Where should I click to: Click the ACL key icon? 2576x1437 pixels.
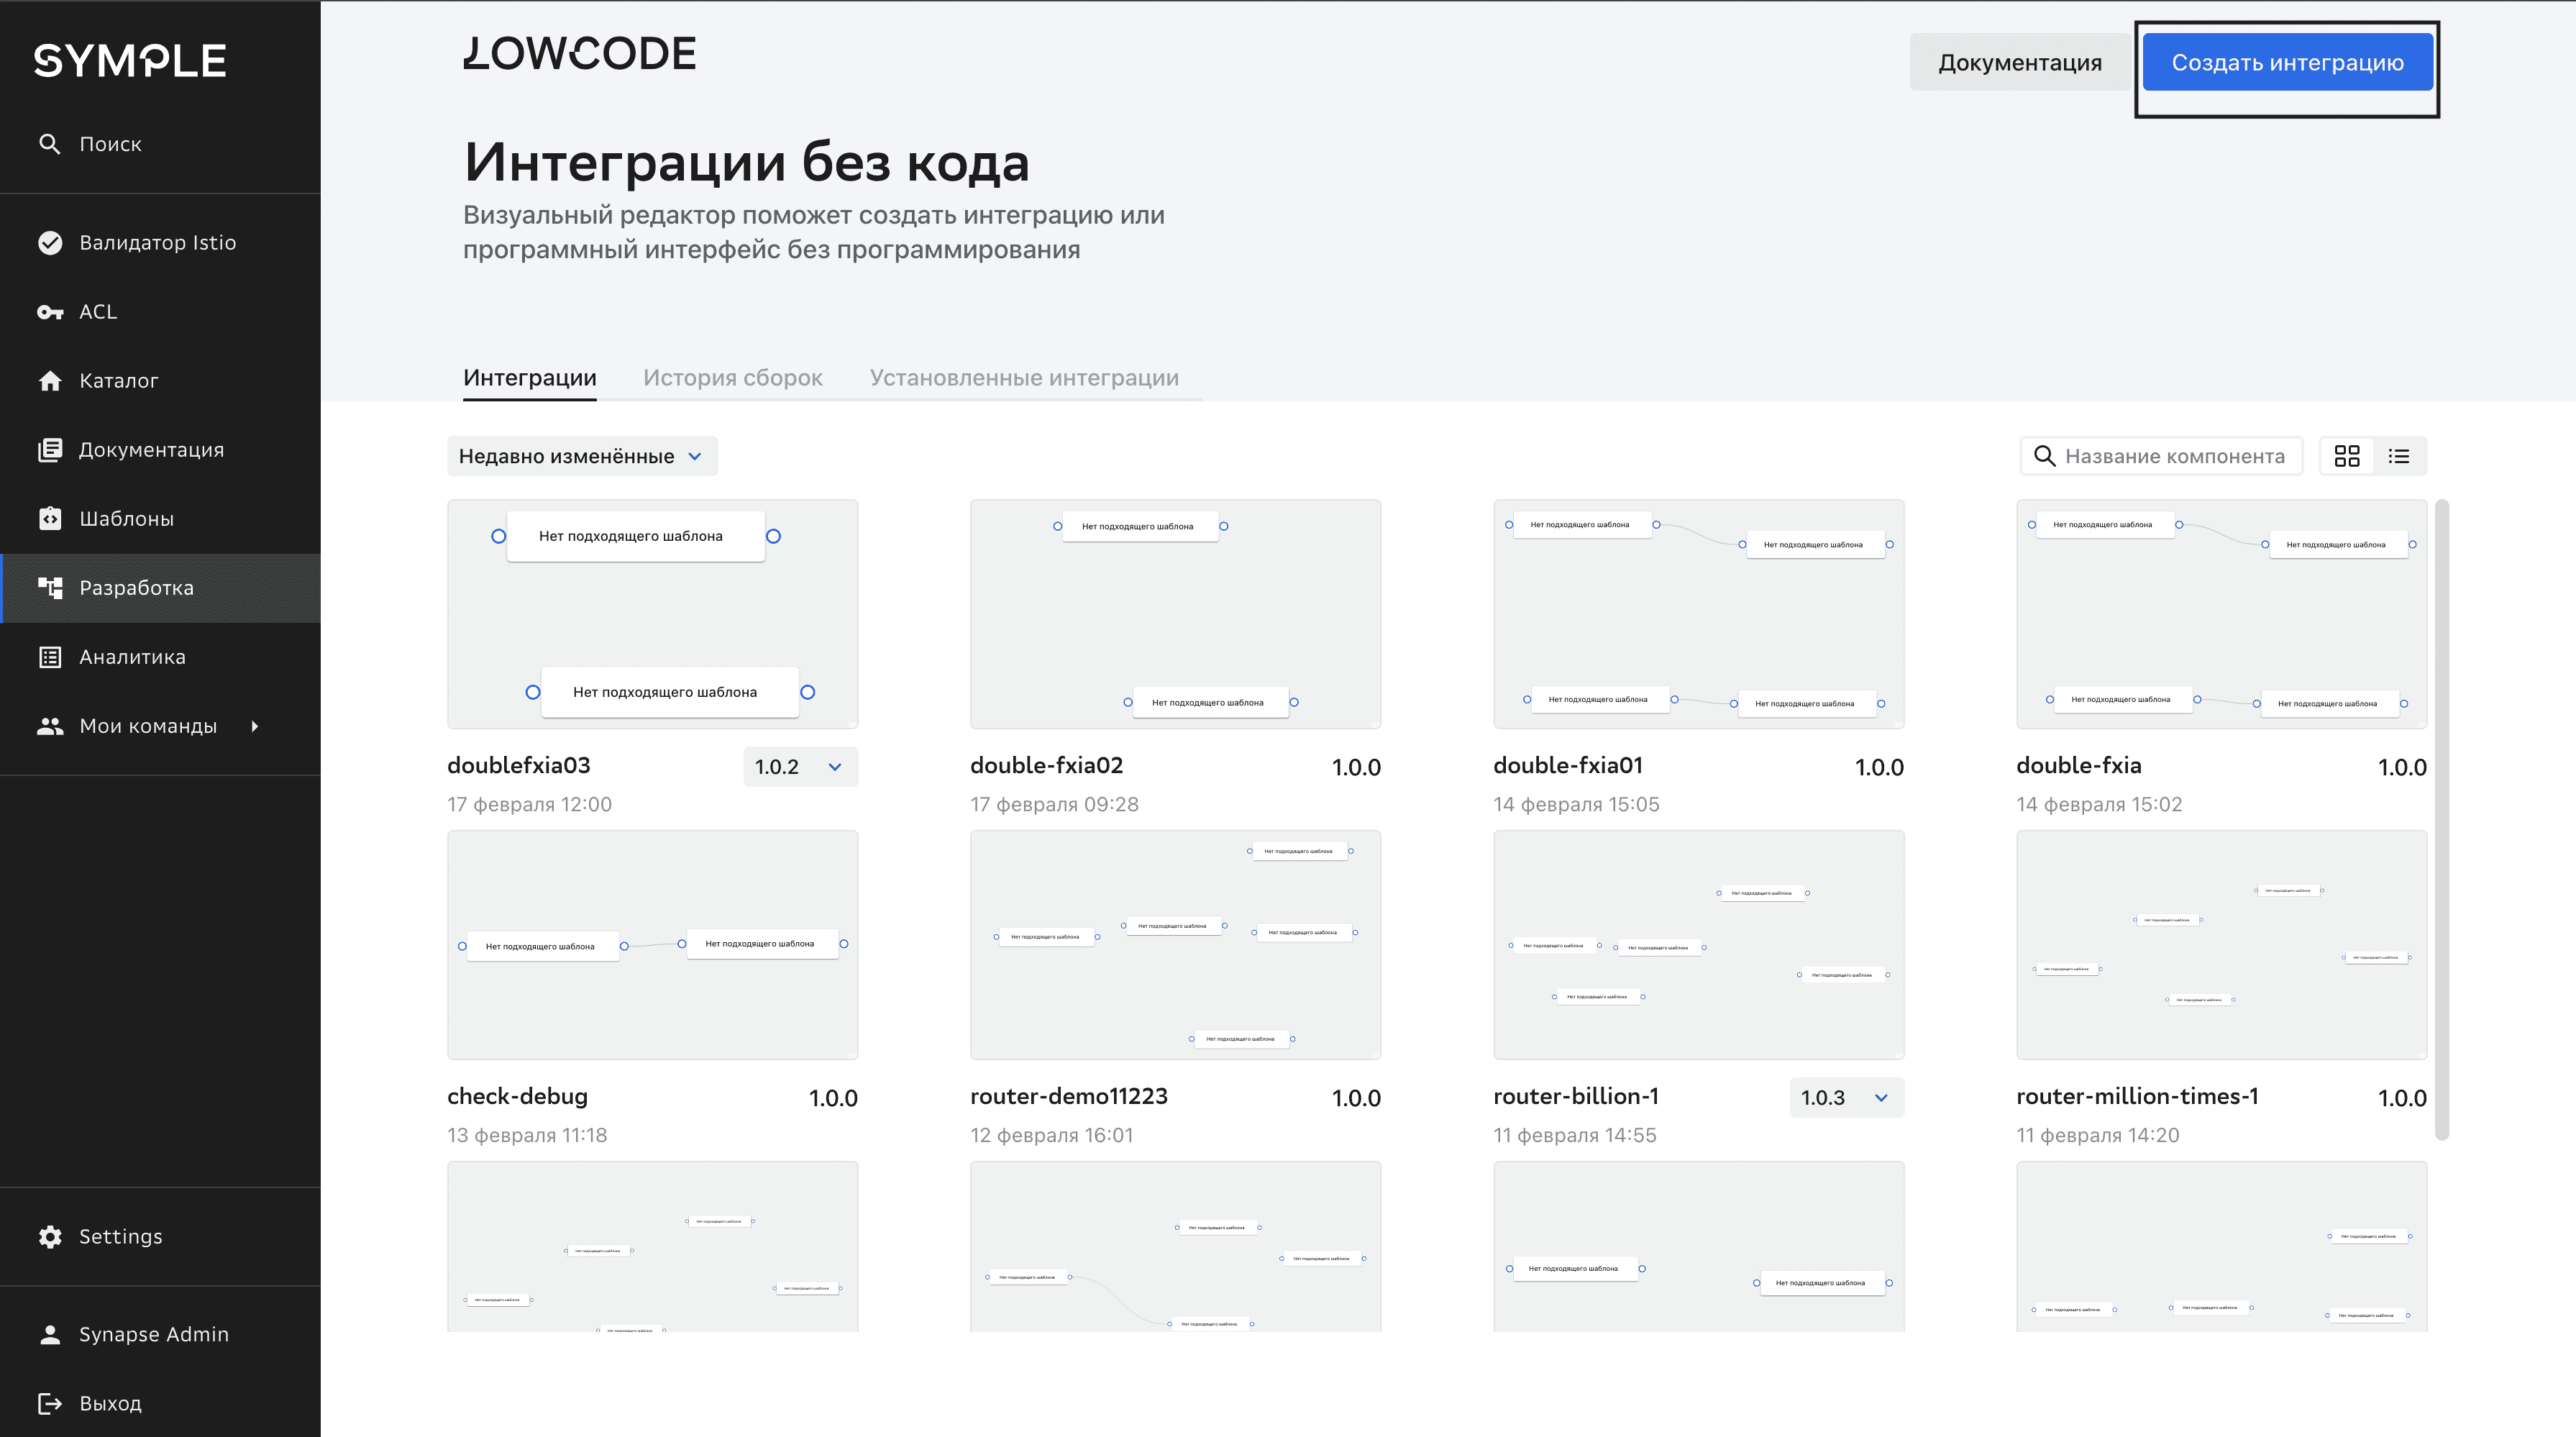[50, 312]
